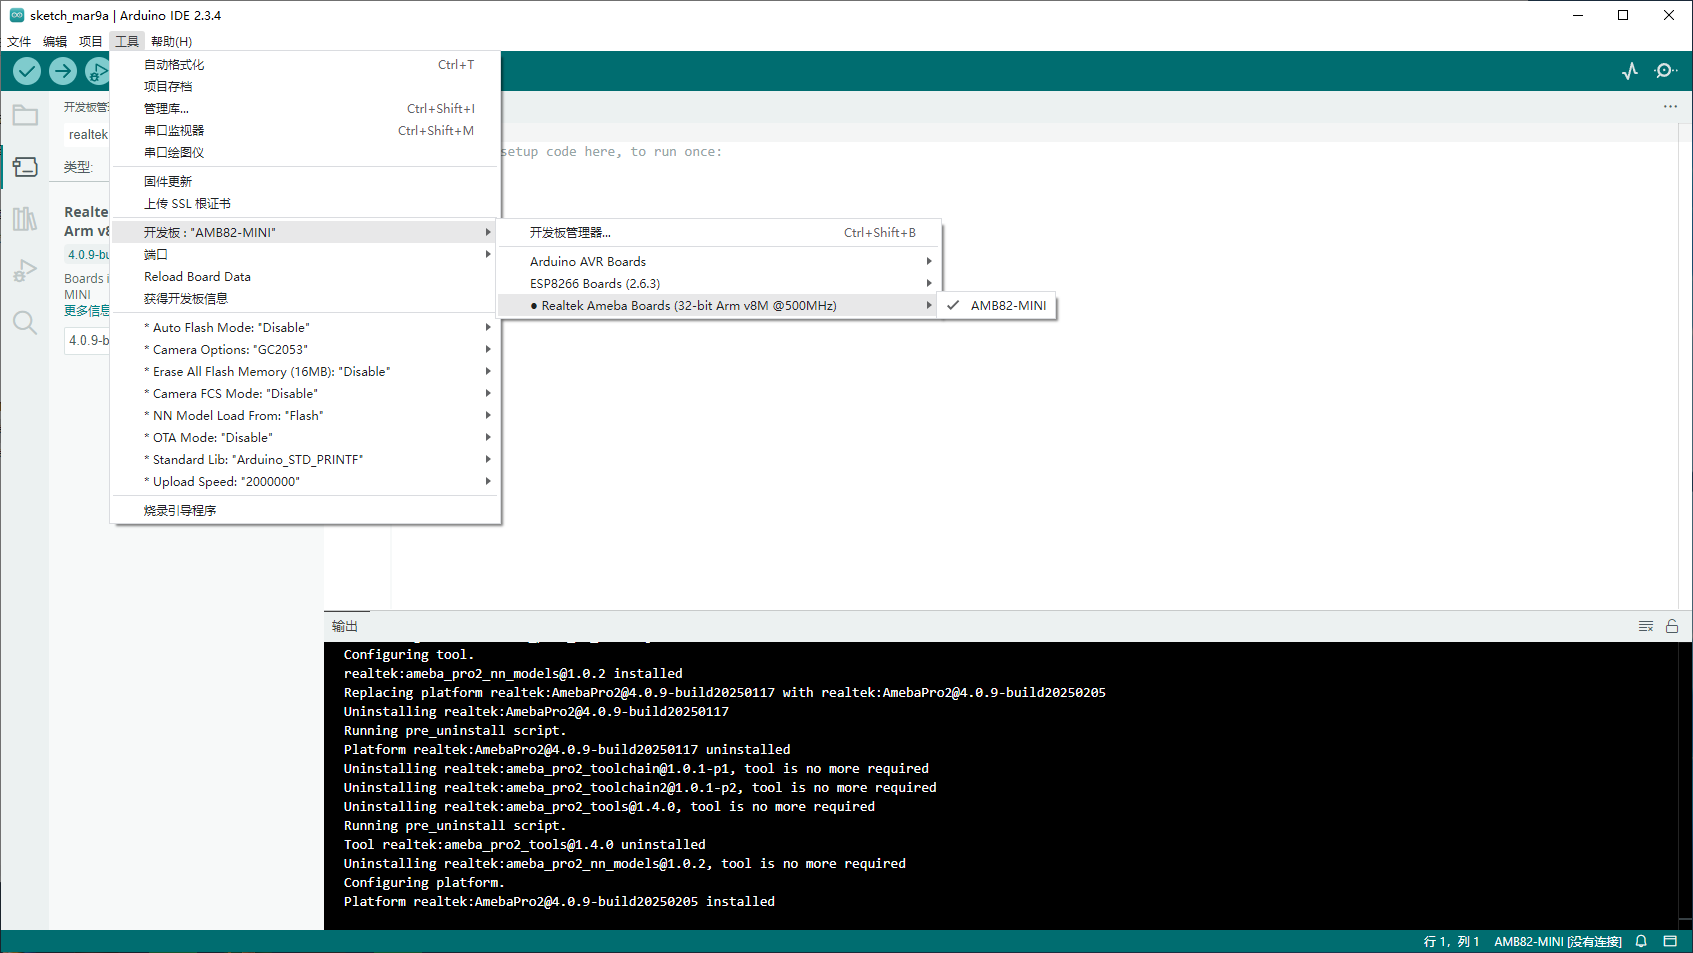Click the output line 'Configuring platform.'
1693x953 pixels.
pos(424,883)
